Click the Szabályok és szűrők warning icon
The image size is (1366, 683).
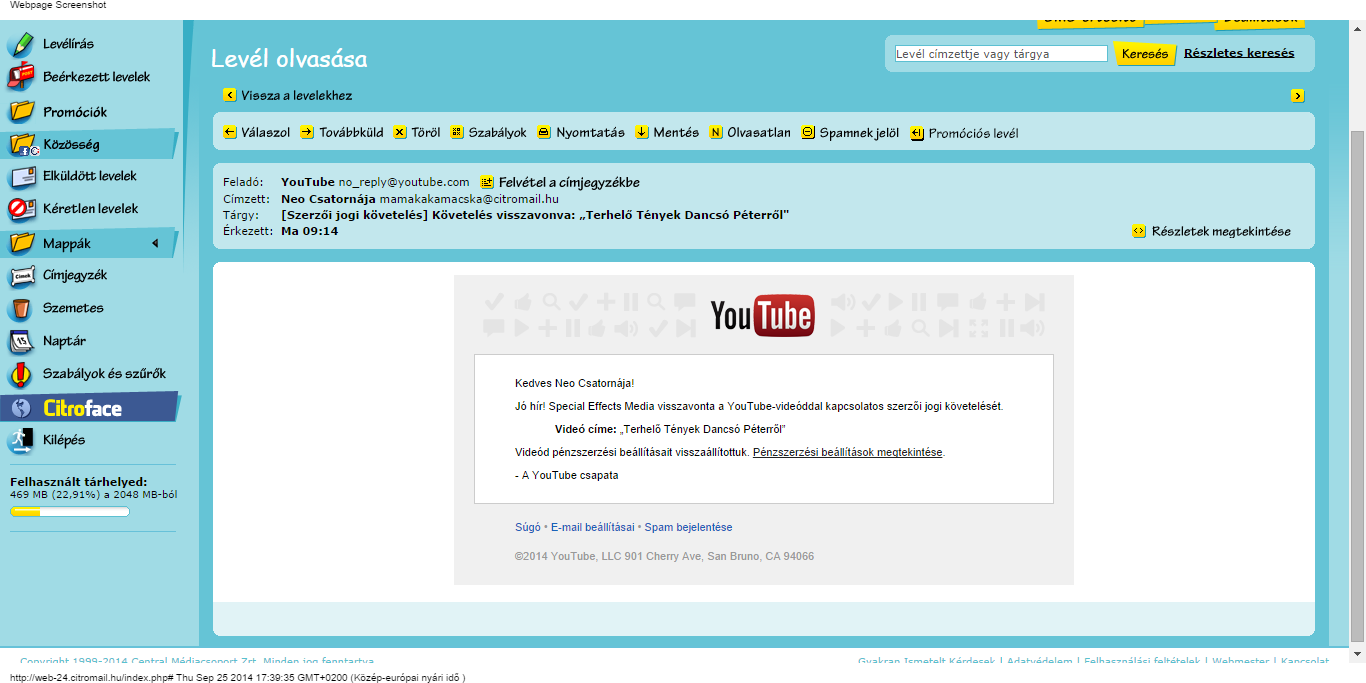click(21, 374)
